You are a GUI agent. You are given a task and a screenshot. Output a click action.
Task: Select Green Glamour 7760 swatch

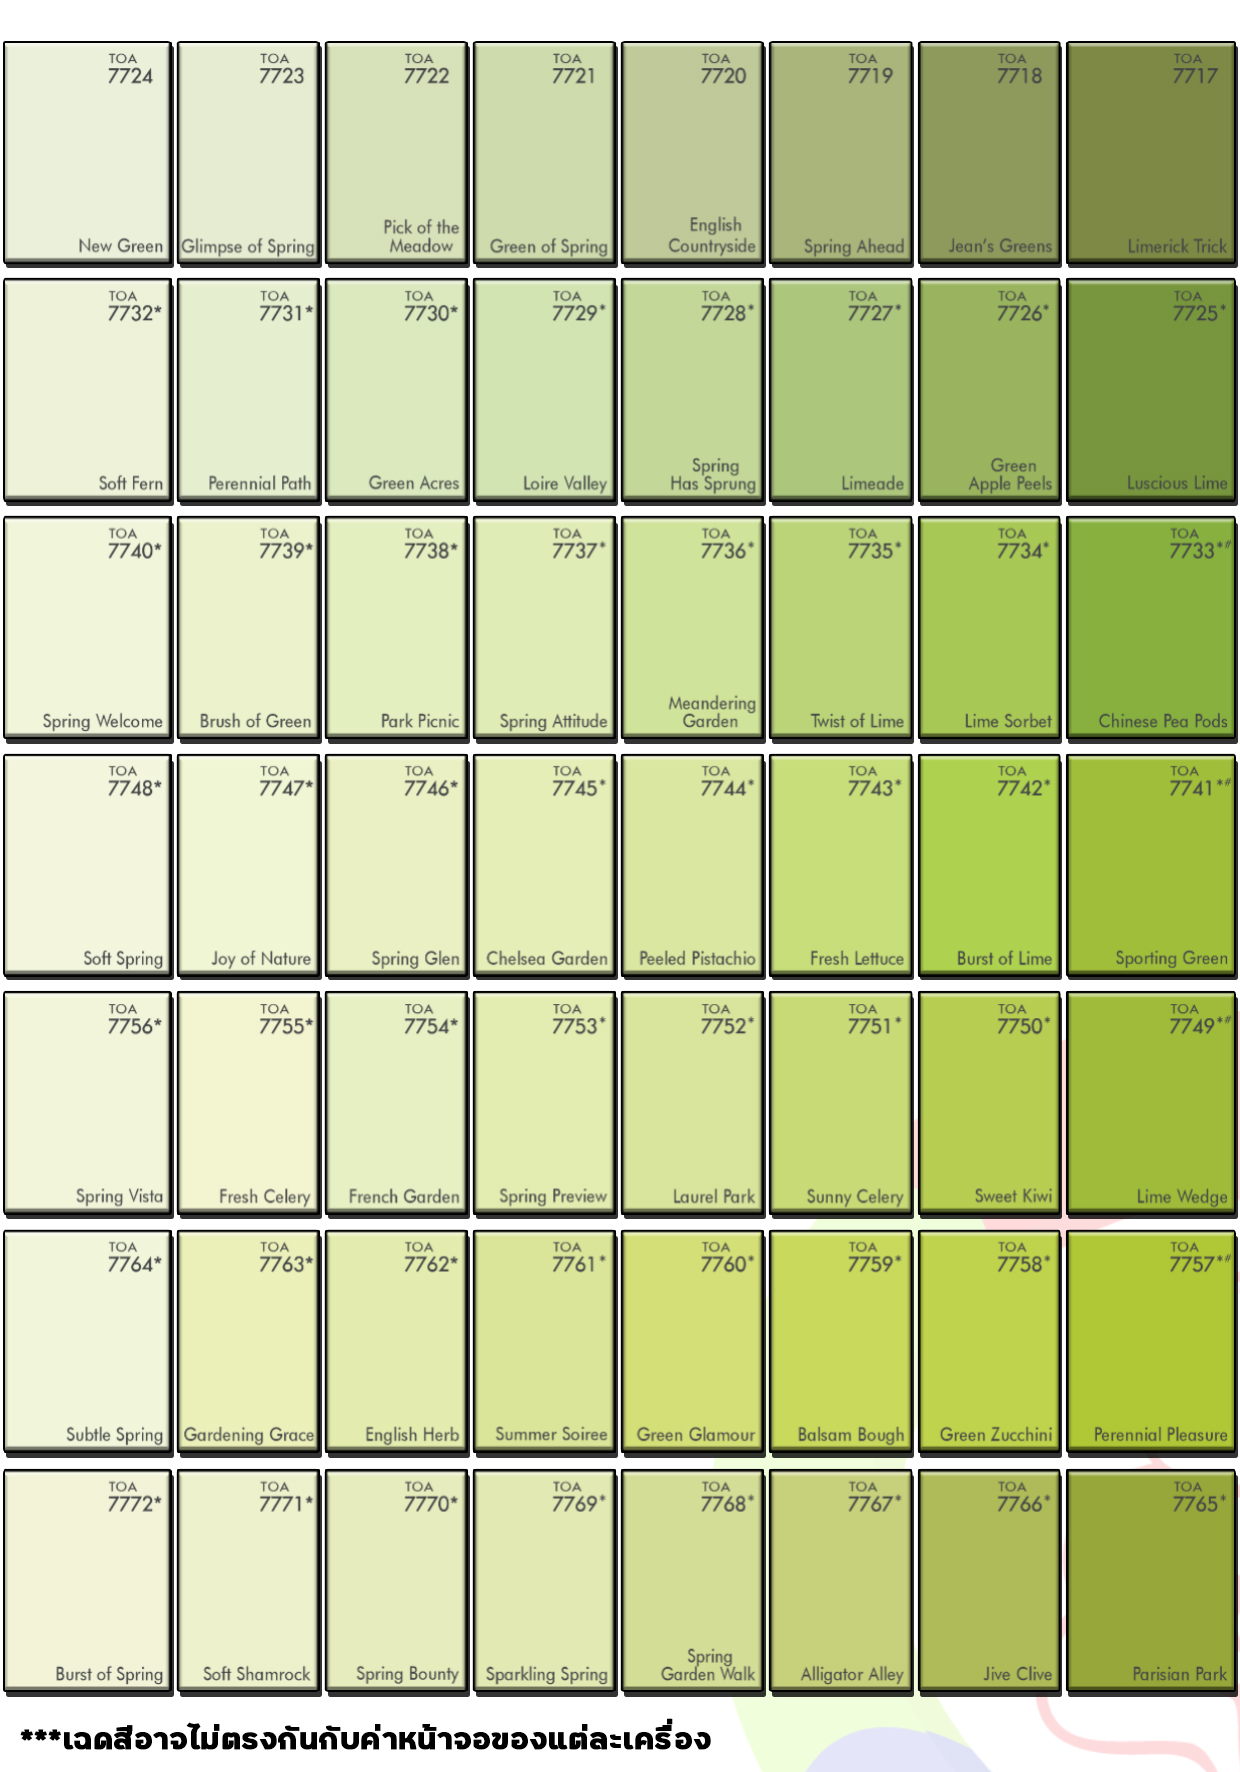tap(693, 1342)
